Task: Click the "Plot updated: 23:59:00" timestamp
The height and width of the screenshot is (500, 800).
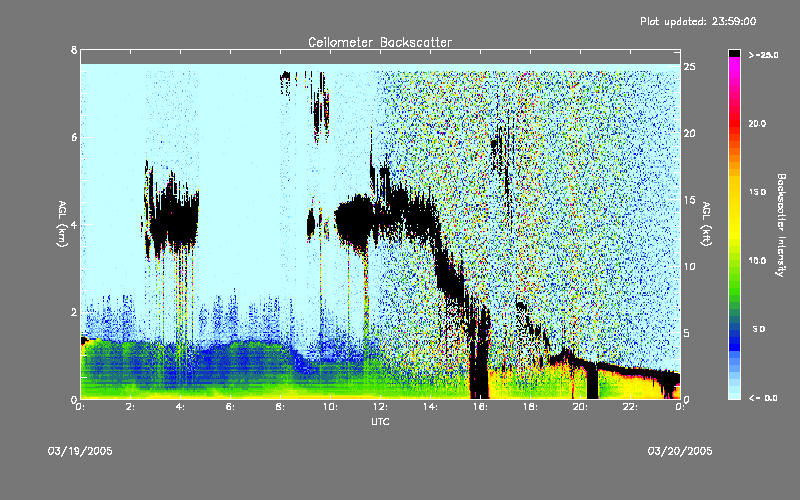Action: (x=698, y=21)
